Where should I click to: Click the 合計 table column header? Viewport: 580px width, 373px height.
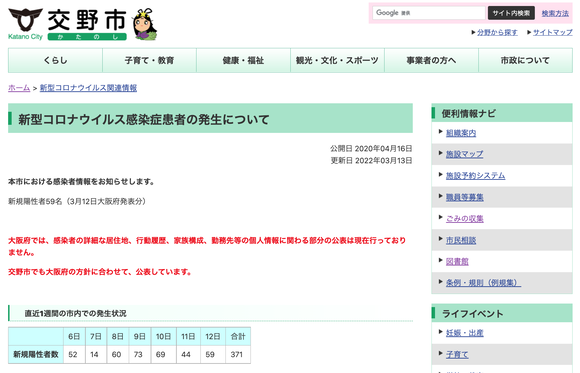238,336
